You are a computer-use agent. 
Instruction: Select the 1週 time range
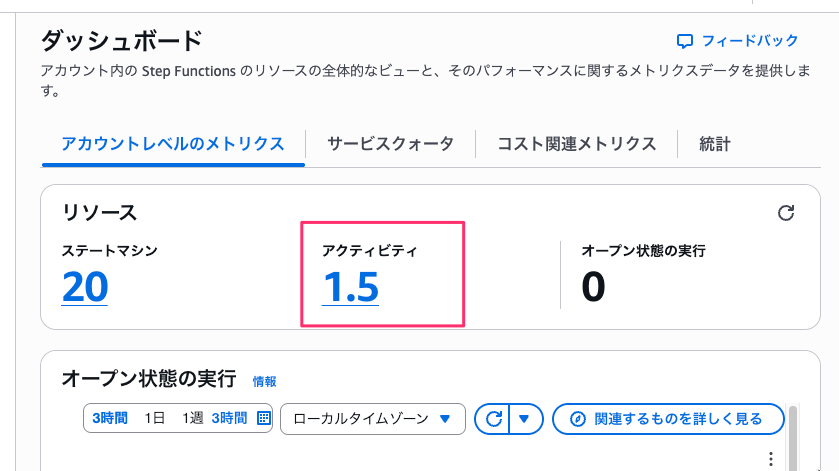(x=191, y=418)
